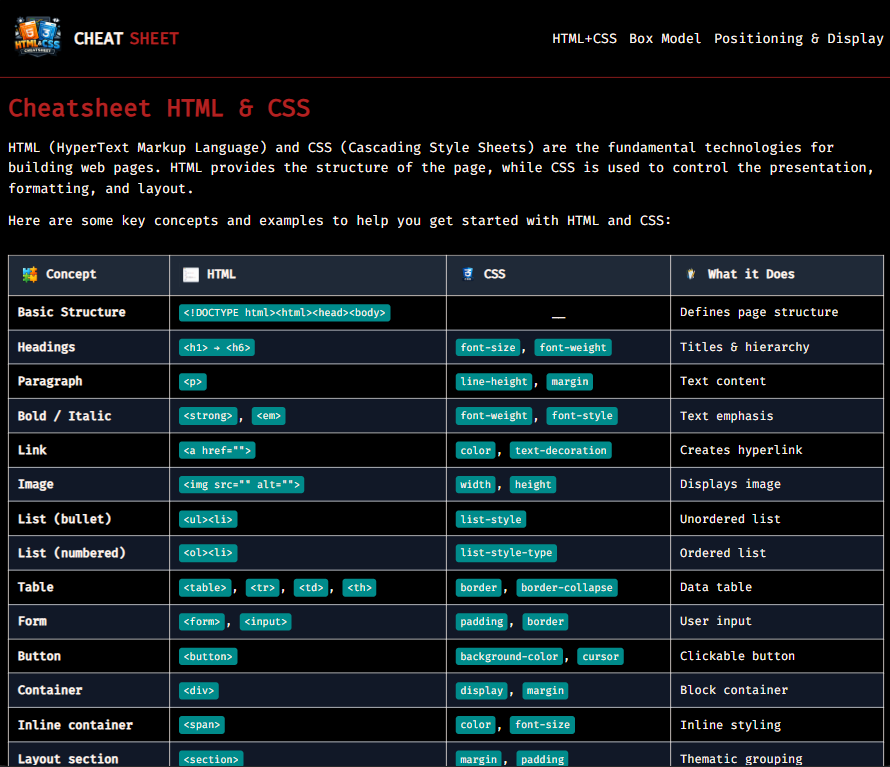This screenshot has width=890, height=767.
Task: Click the <tr> code tag
Action: [x=263, y=588]
